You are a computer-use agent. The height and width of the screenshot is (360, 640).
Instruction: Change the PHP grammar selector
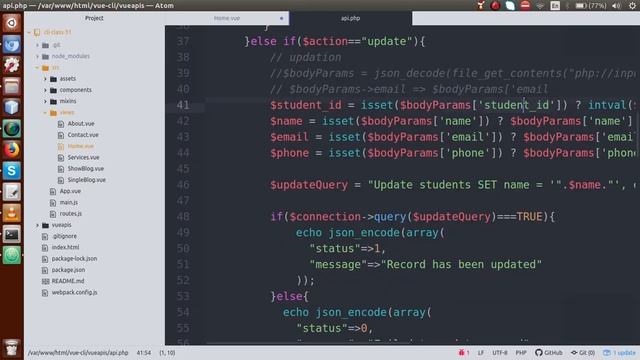point(521,352)
